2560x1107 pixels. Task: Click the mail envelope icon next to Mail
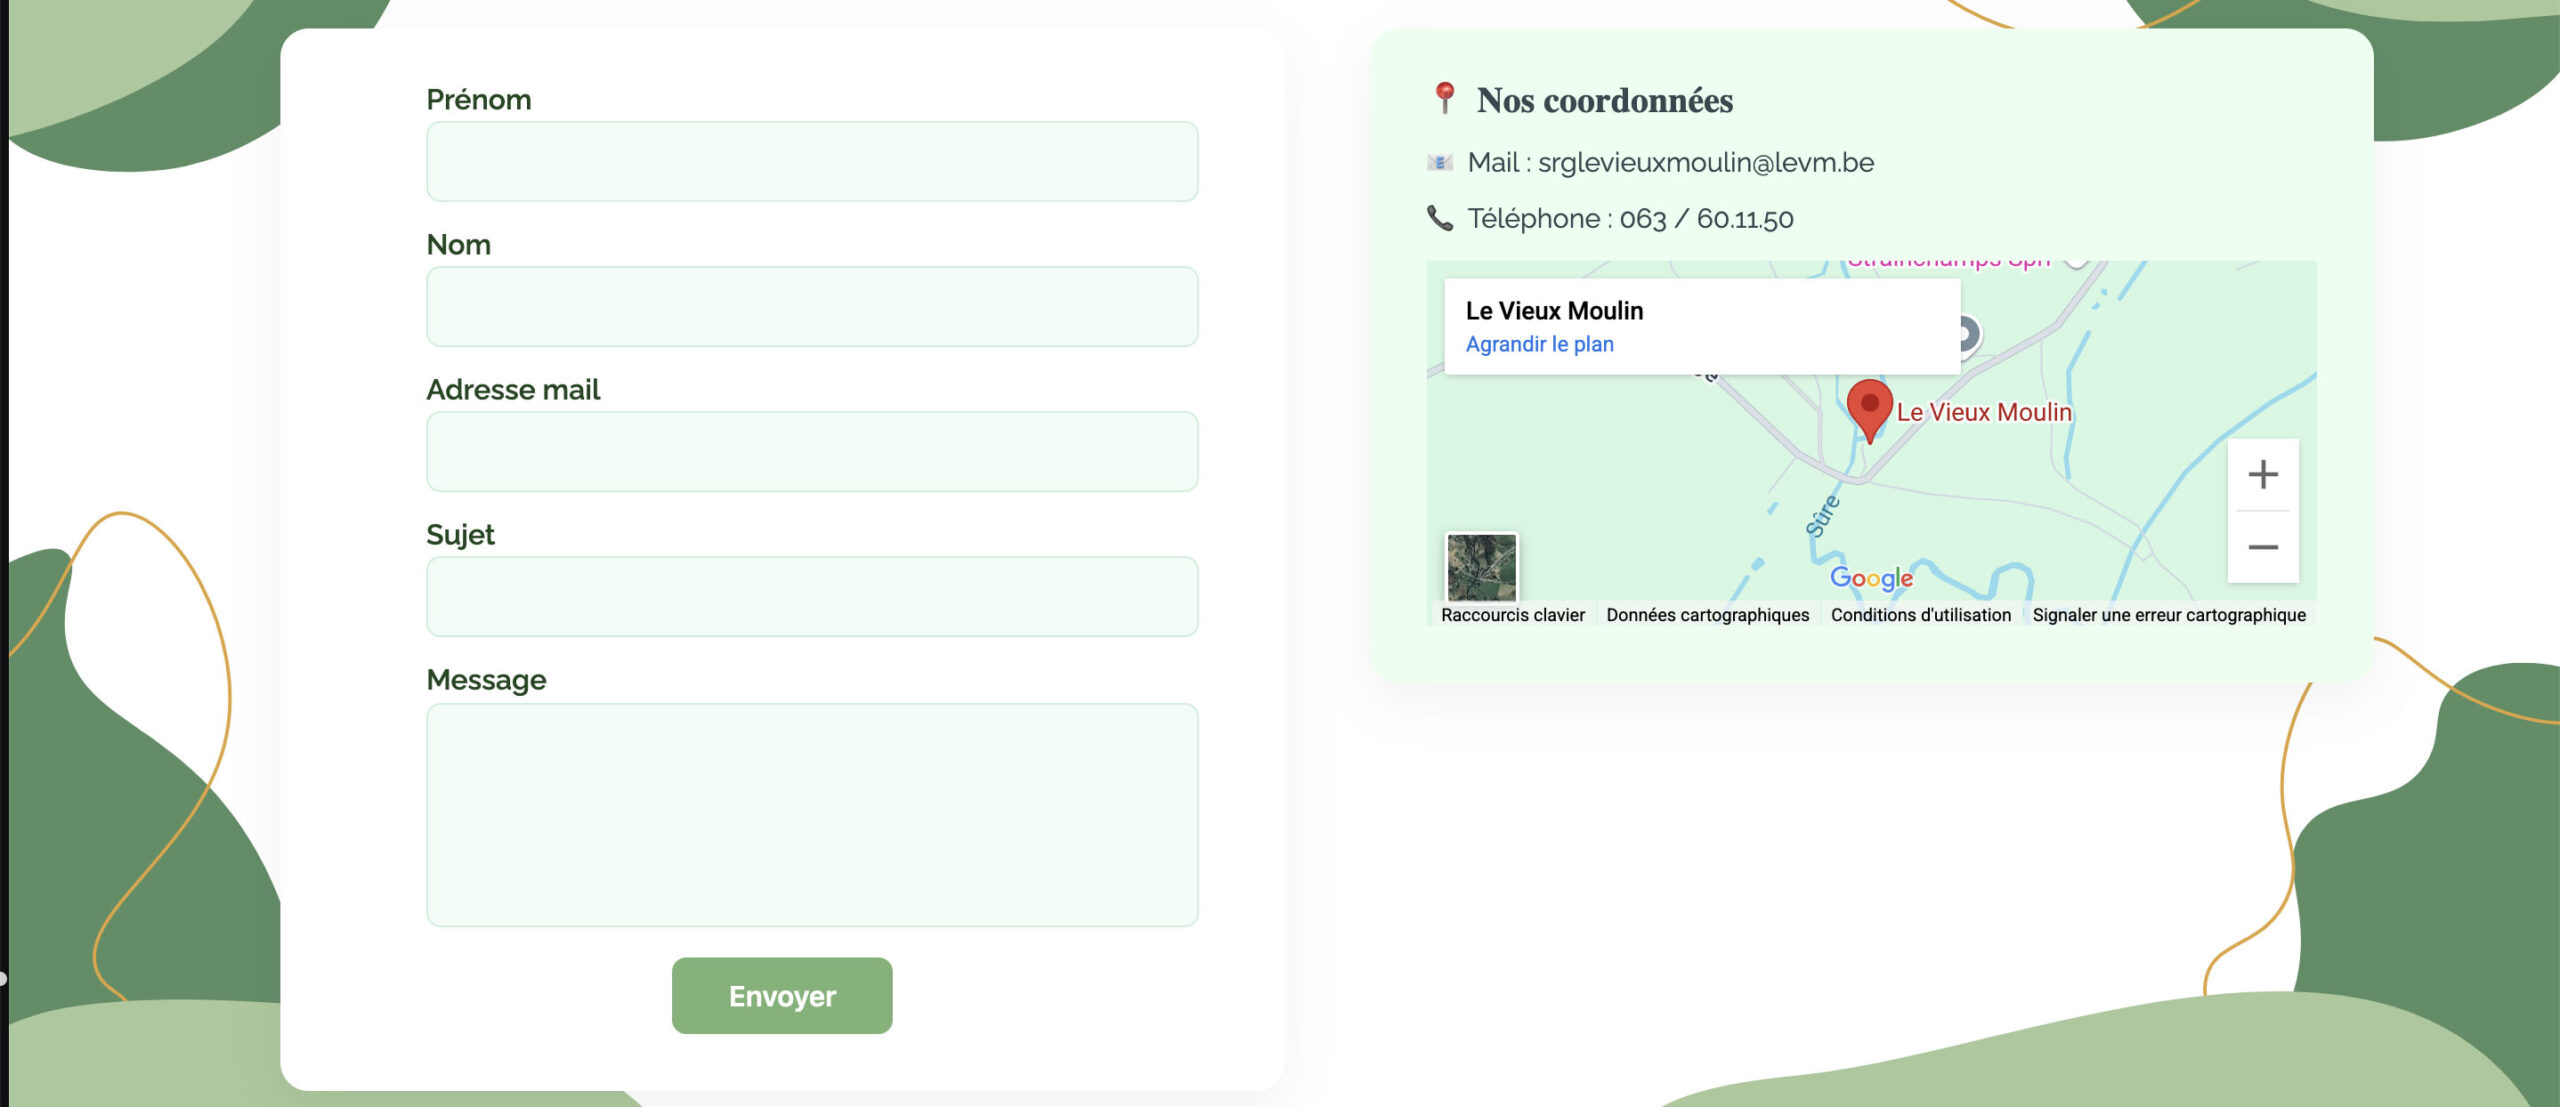[x=1438, y=162]
